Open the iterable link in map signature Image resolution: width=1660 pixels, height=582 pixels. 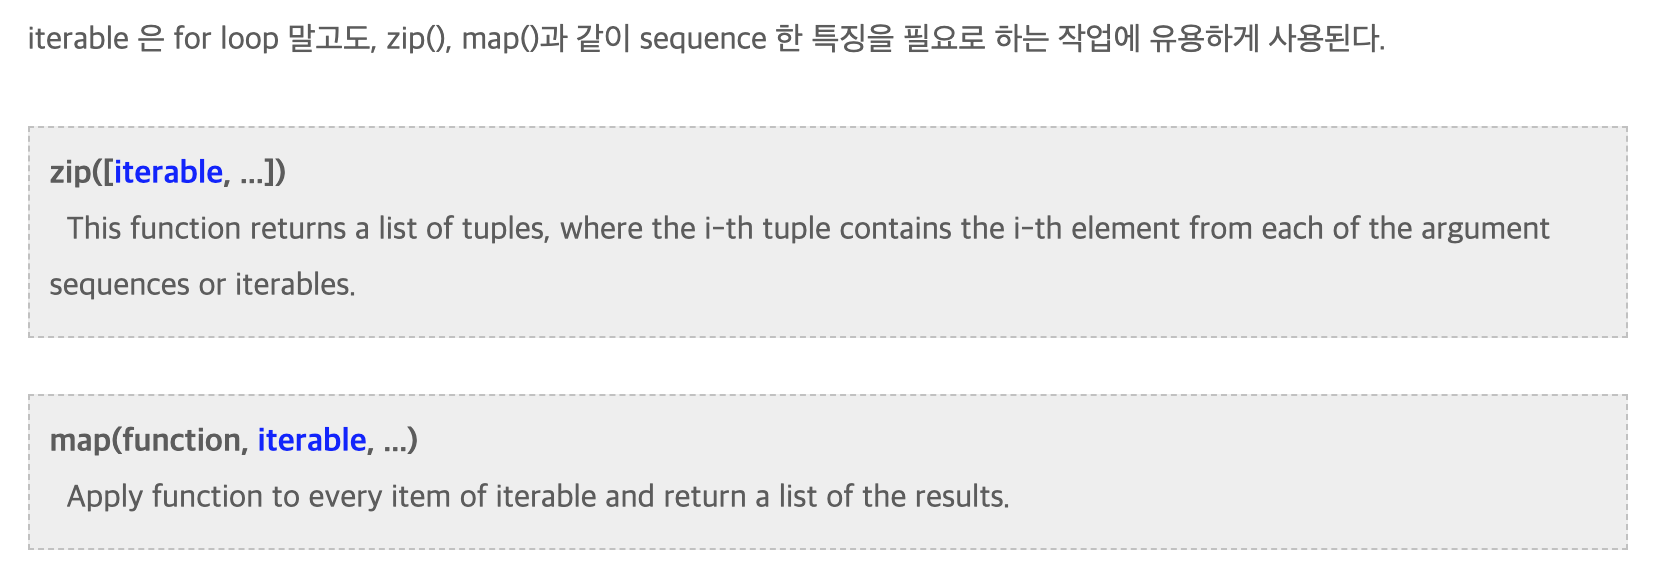pos(312,440)
